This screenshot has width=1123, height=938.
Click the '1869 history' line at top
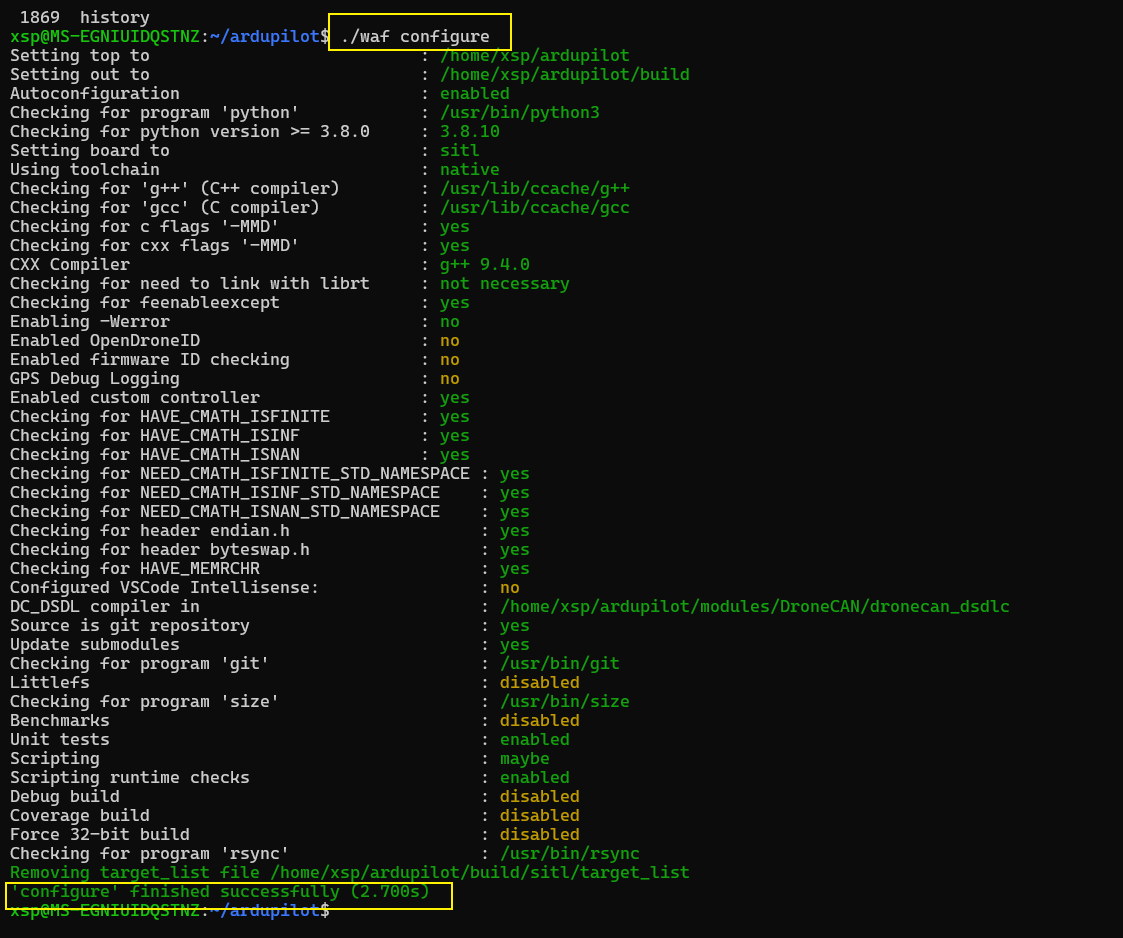(x=85, y=17)
